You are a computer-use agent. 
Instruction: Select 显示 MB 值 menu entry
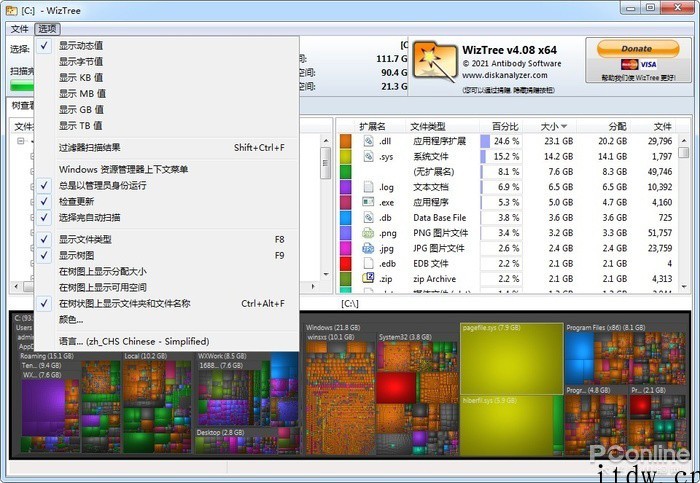tap(166, 94)
